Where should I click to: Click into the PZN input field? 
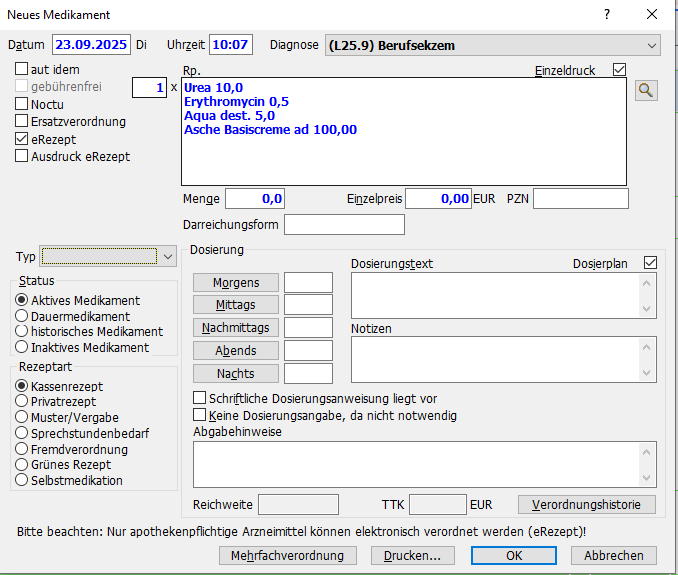click(x=580, y=199)
